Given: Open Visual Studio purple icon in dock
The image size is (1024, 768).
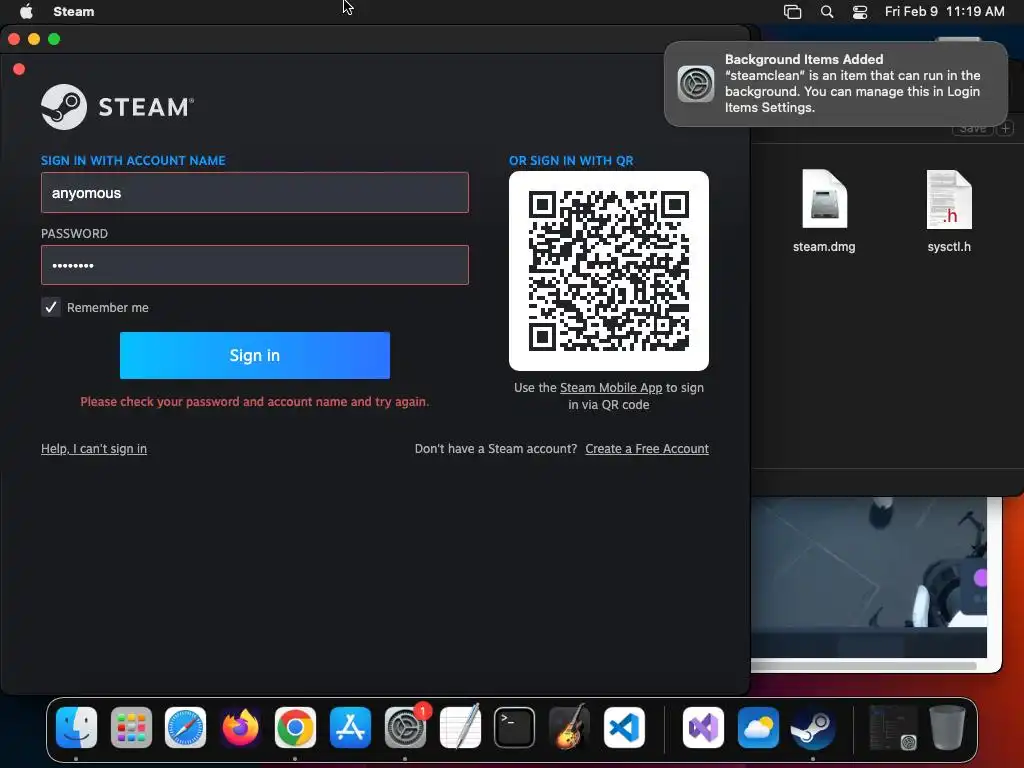Looking at the screenshot, I should click(x=703, y=727).
